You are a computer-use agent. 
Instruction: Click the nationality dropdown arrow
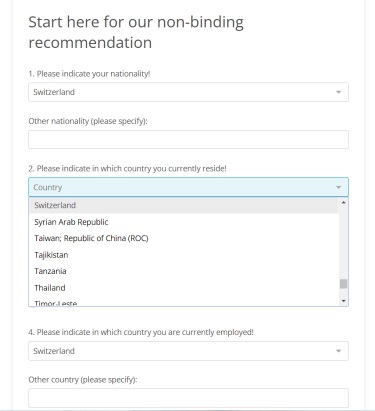click(x=338, y=92)
